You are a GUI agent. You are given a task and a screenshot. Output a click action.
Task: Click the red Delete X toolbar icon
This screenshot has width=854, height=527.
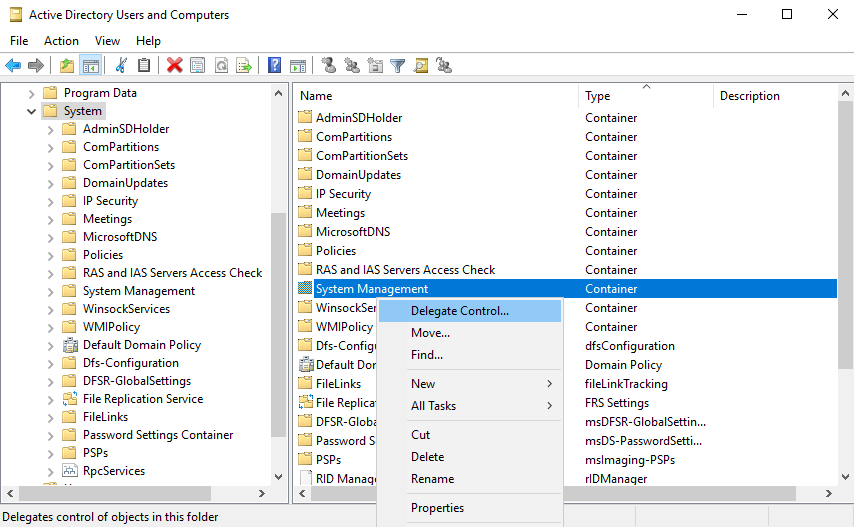175,66
